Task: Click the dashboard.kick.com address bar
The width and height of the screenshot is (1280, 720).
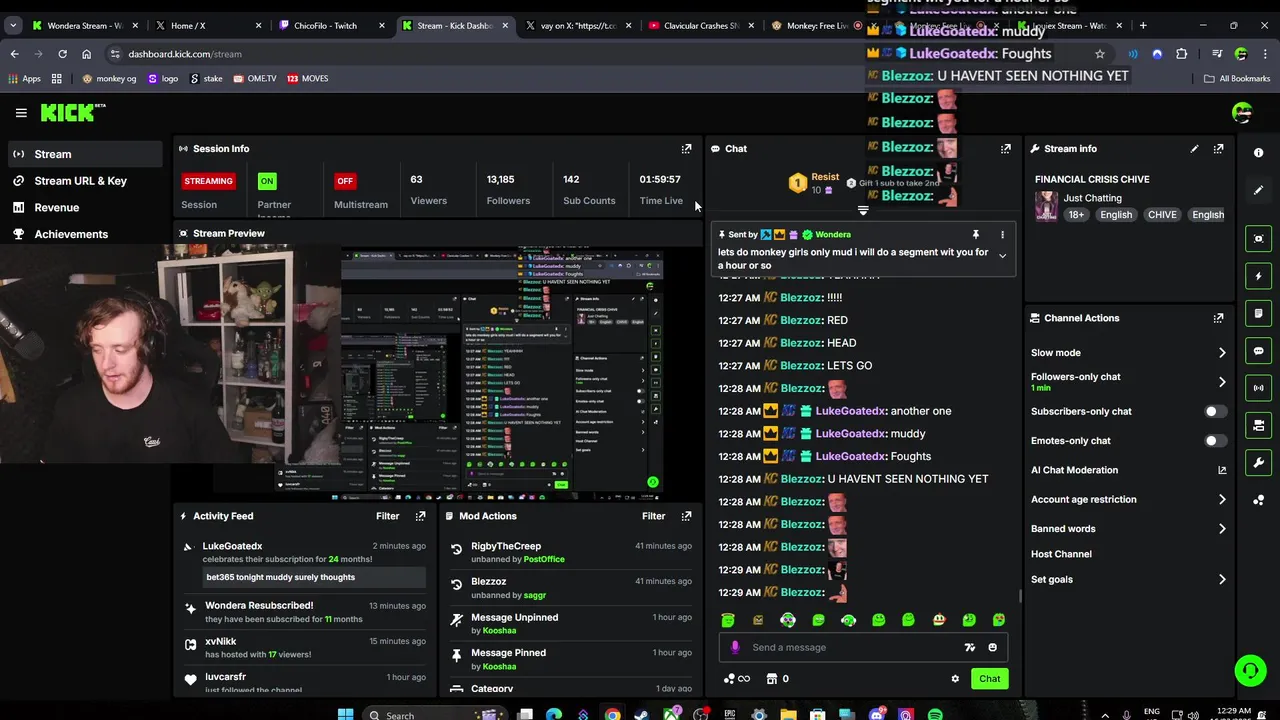Action: [600, 54]
